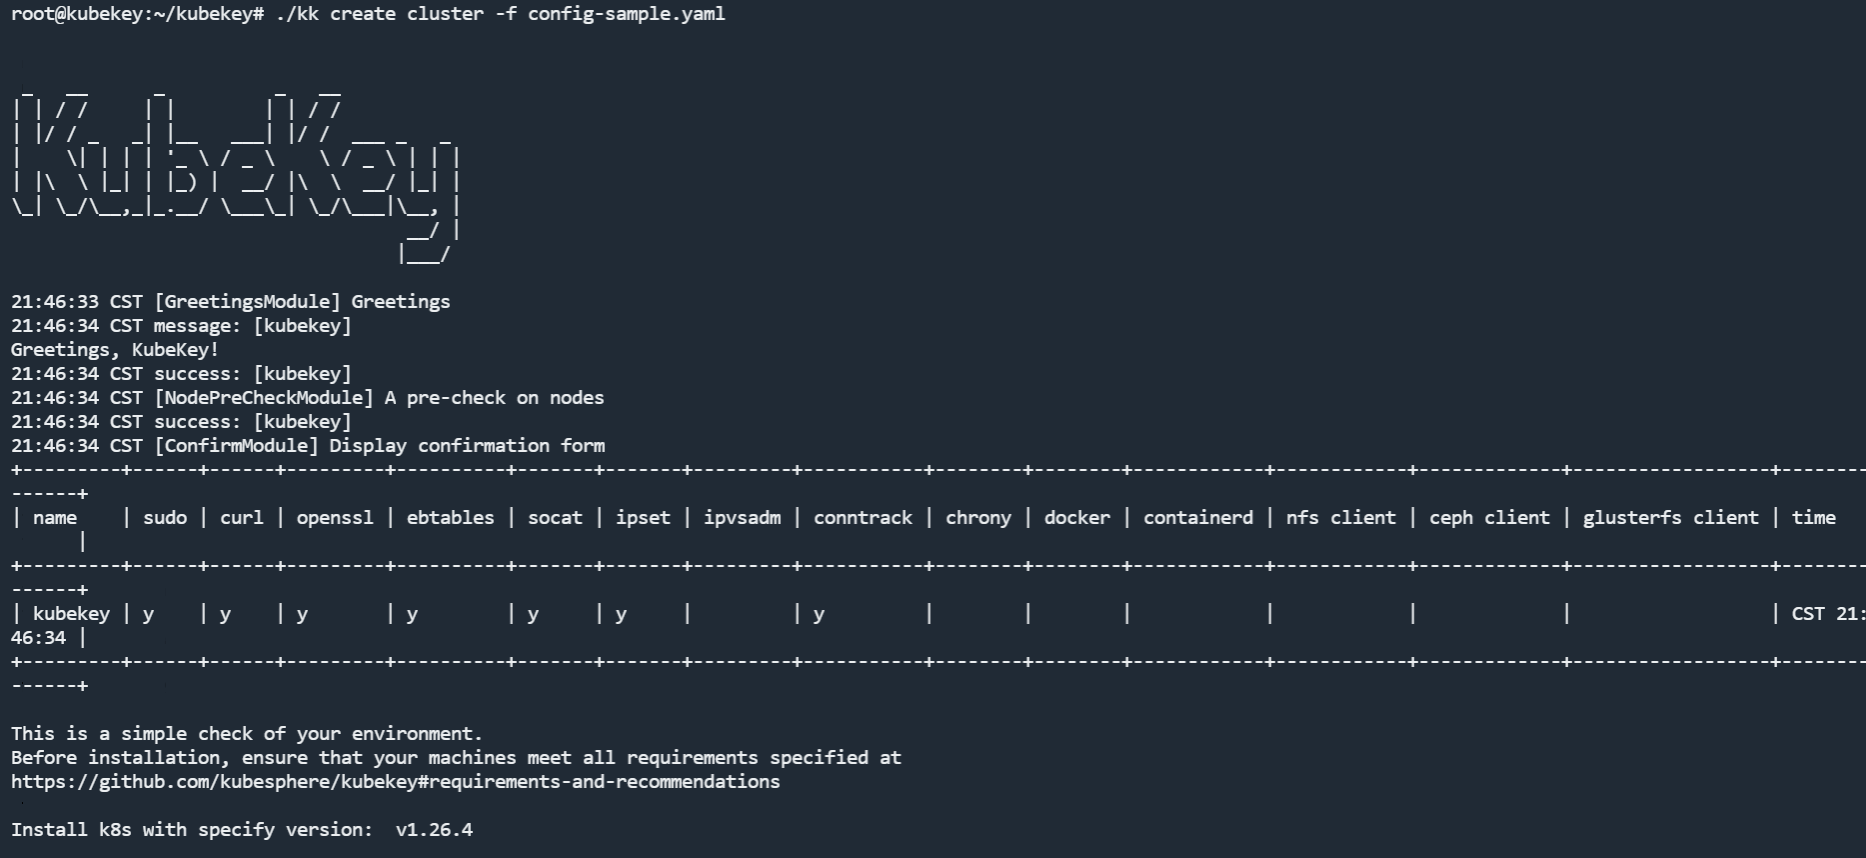Click the "containerd" column header

[1198, 518]
